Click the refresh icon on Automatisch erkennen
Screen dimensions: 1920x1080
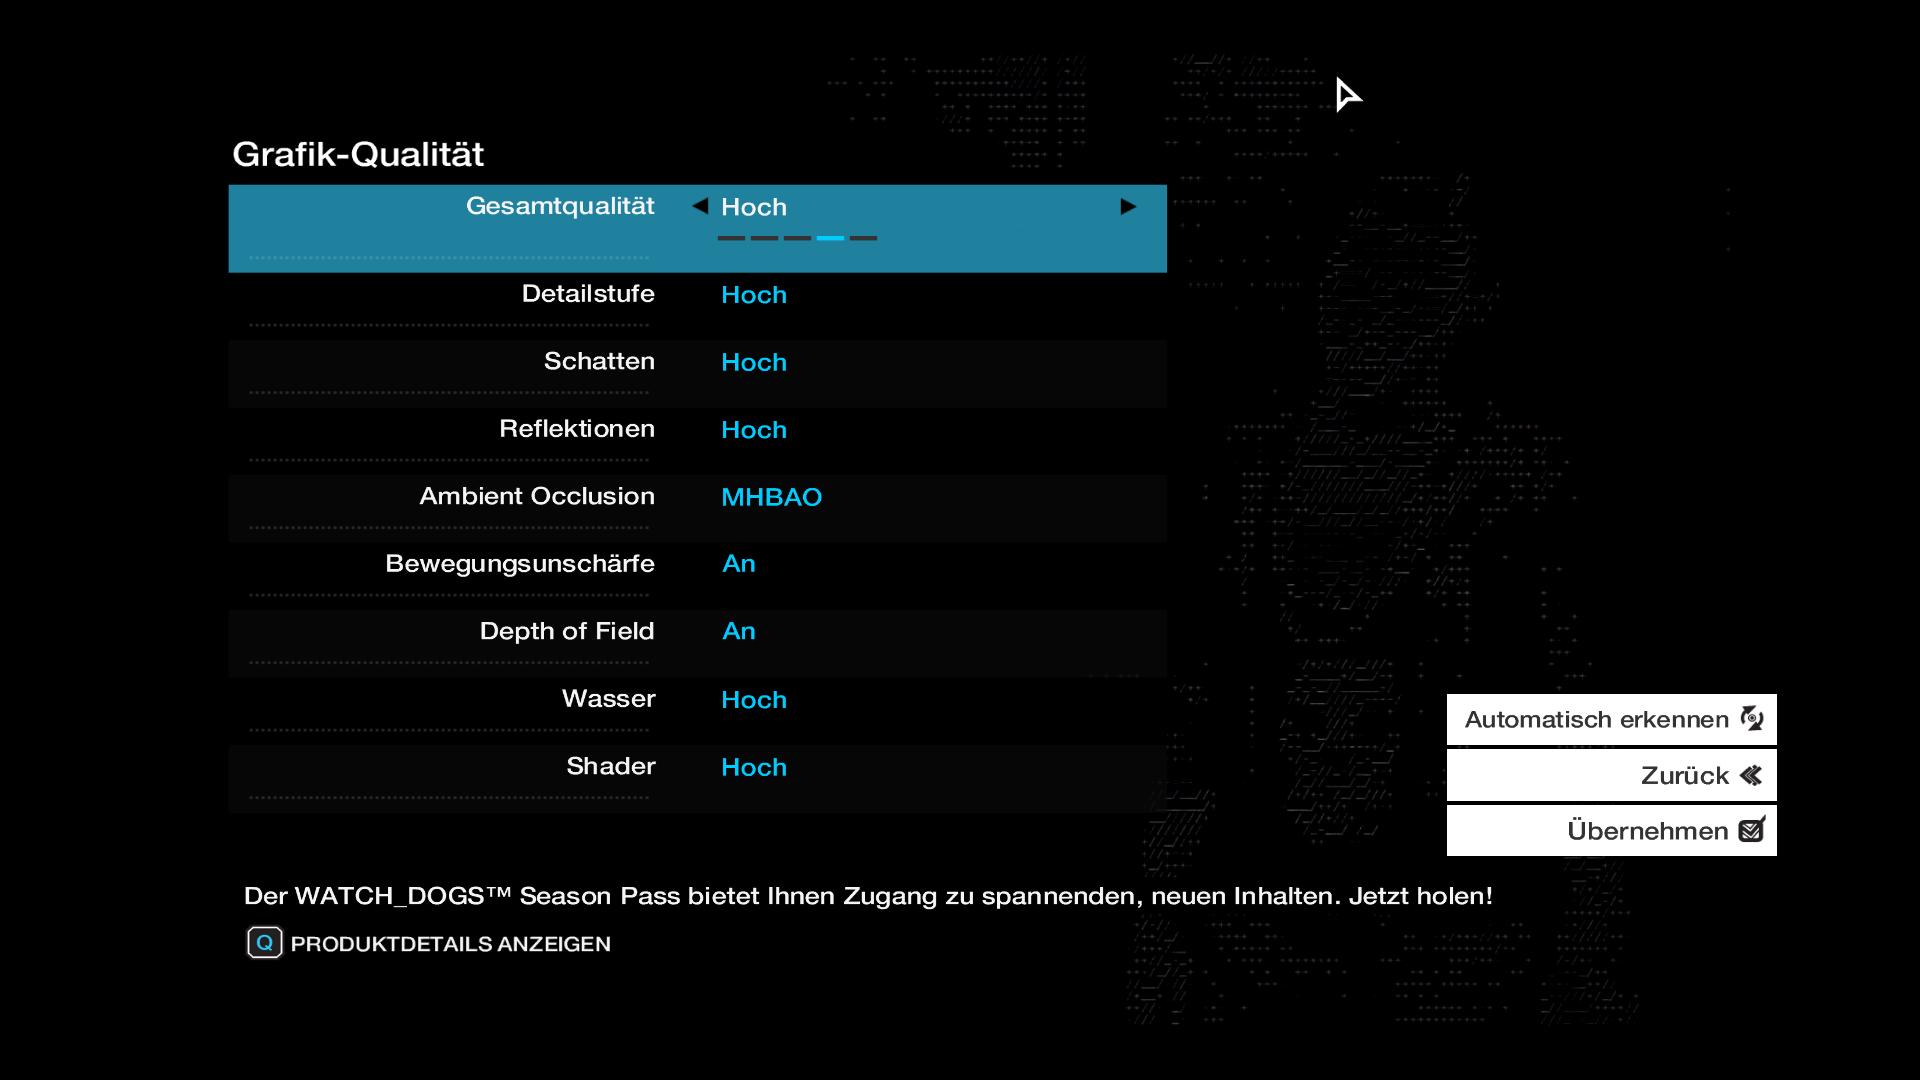(x=1751, y=719)
